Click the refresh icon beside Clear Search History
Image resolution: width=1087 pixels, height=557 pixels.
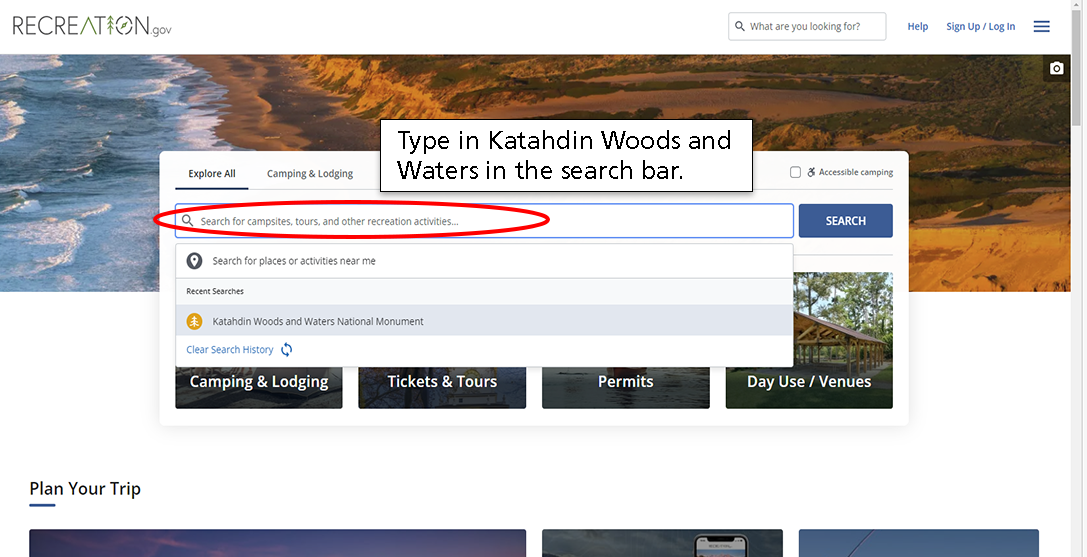tap(286, 350)
